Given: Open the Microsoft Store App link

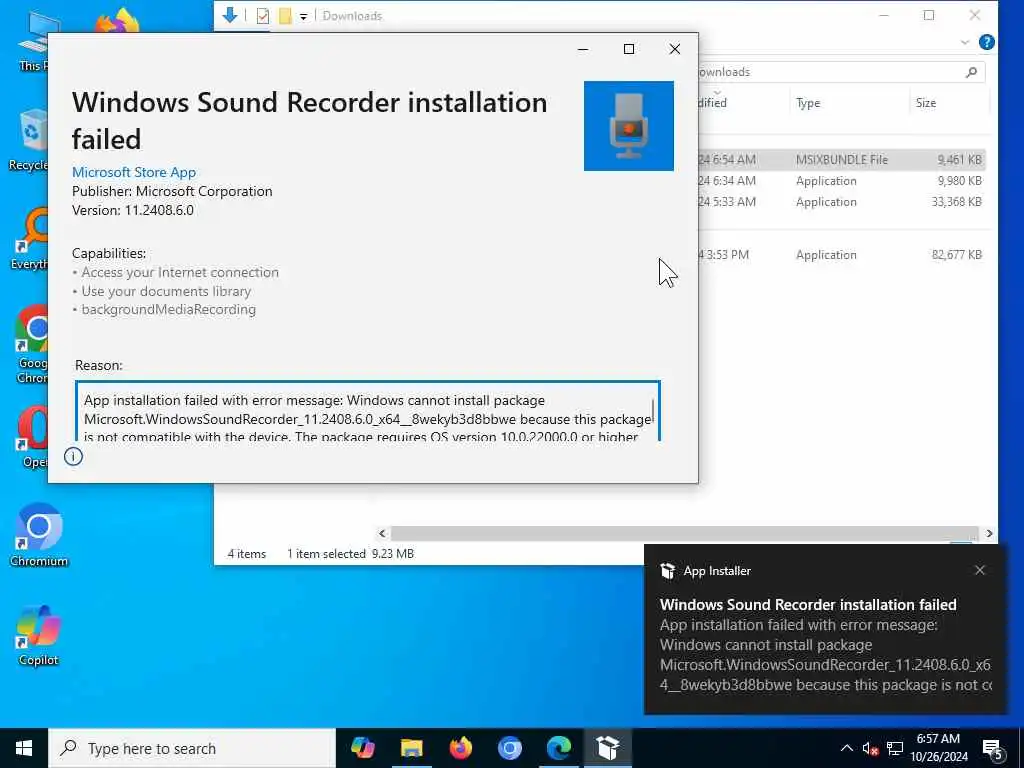Looking at the screenshot, I should pos(134,172).
